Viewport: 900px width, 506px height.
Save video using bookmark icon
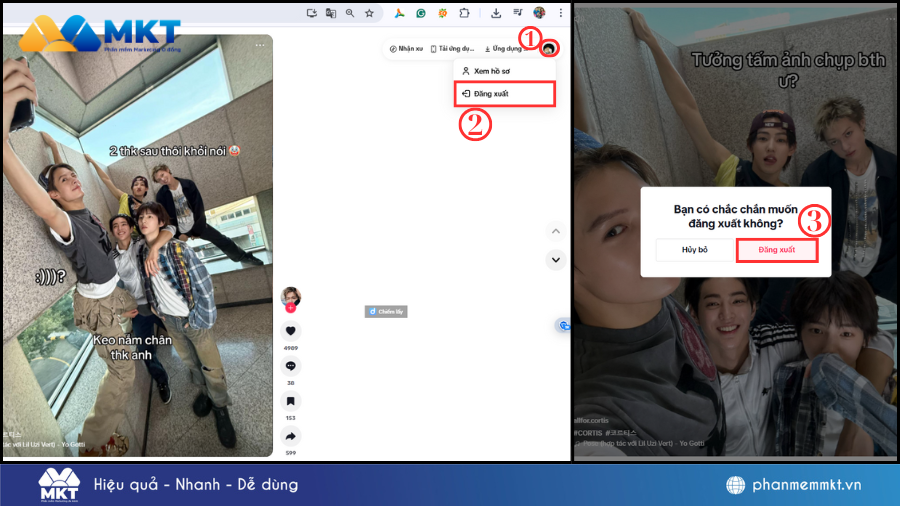click(x=291, y=401)
